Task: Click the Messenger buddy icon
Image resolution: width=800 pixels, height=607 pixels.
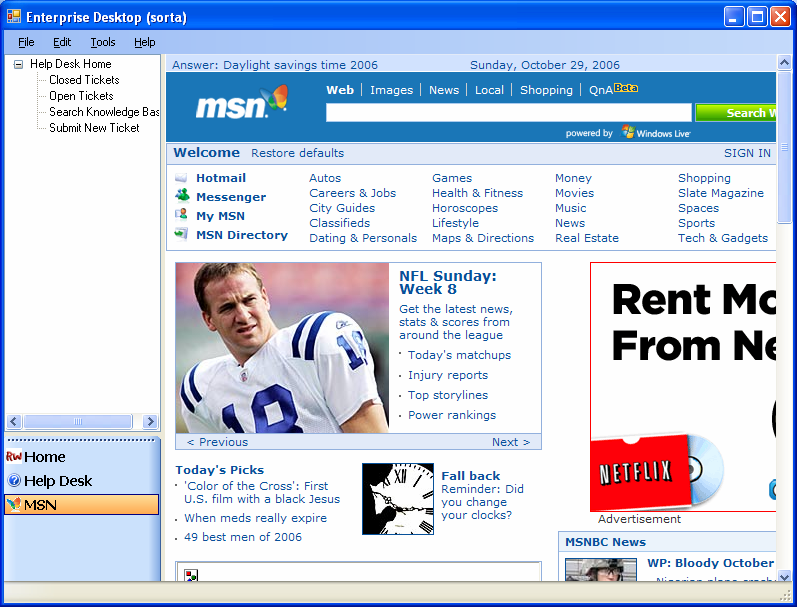Action: pyautogui.click(x=181, y=197)
